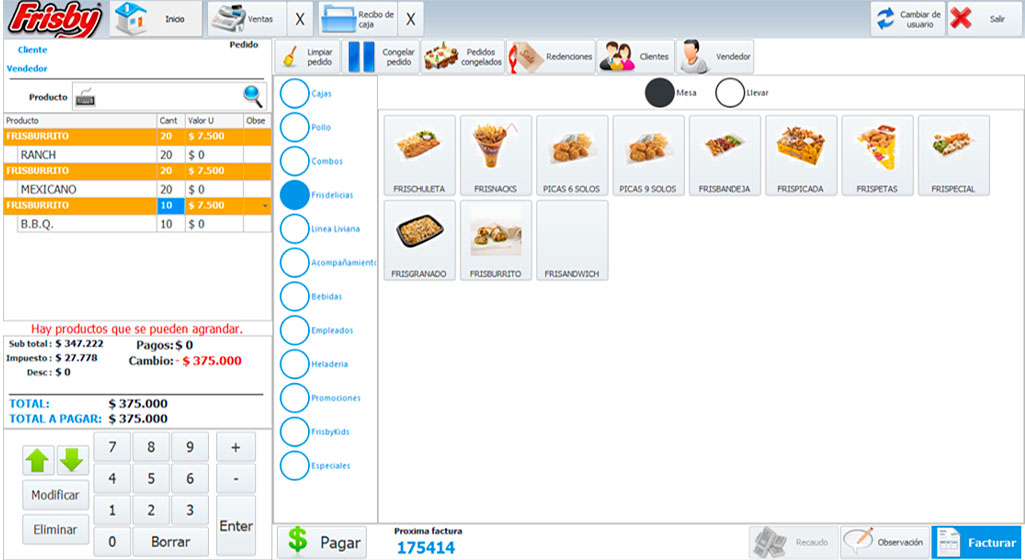
Task: Select the FrisbyKids category
Action: click(x=315, y=432)
